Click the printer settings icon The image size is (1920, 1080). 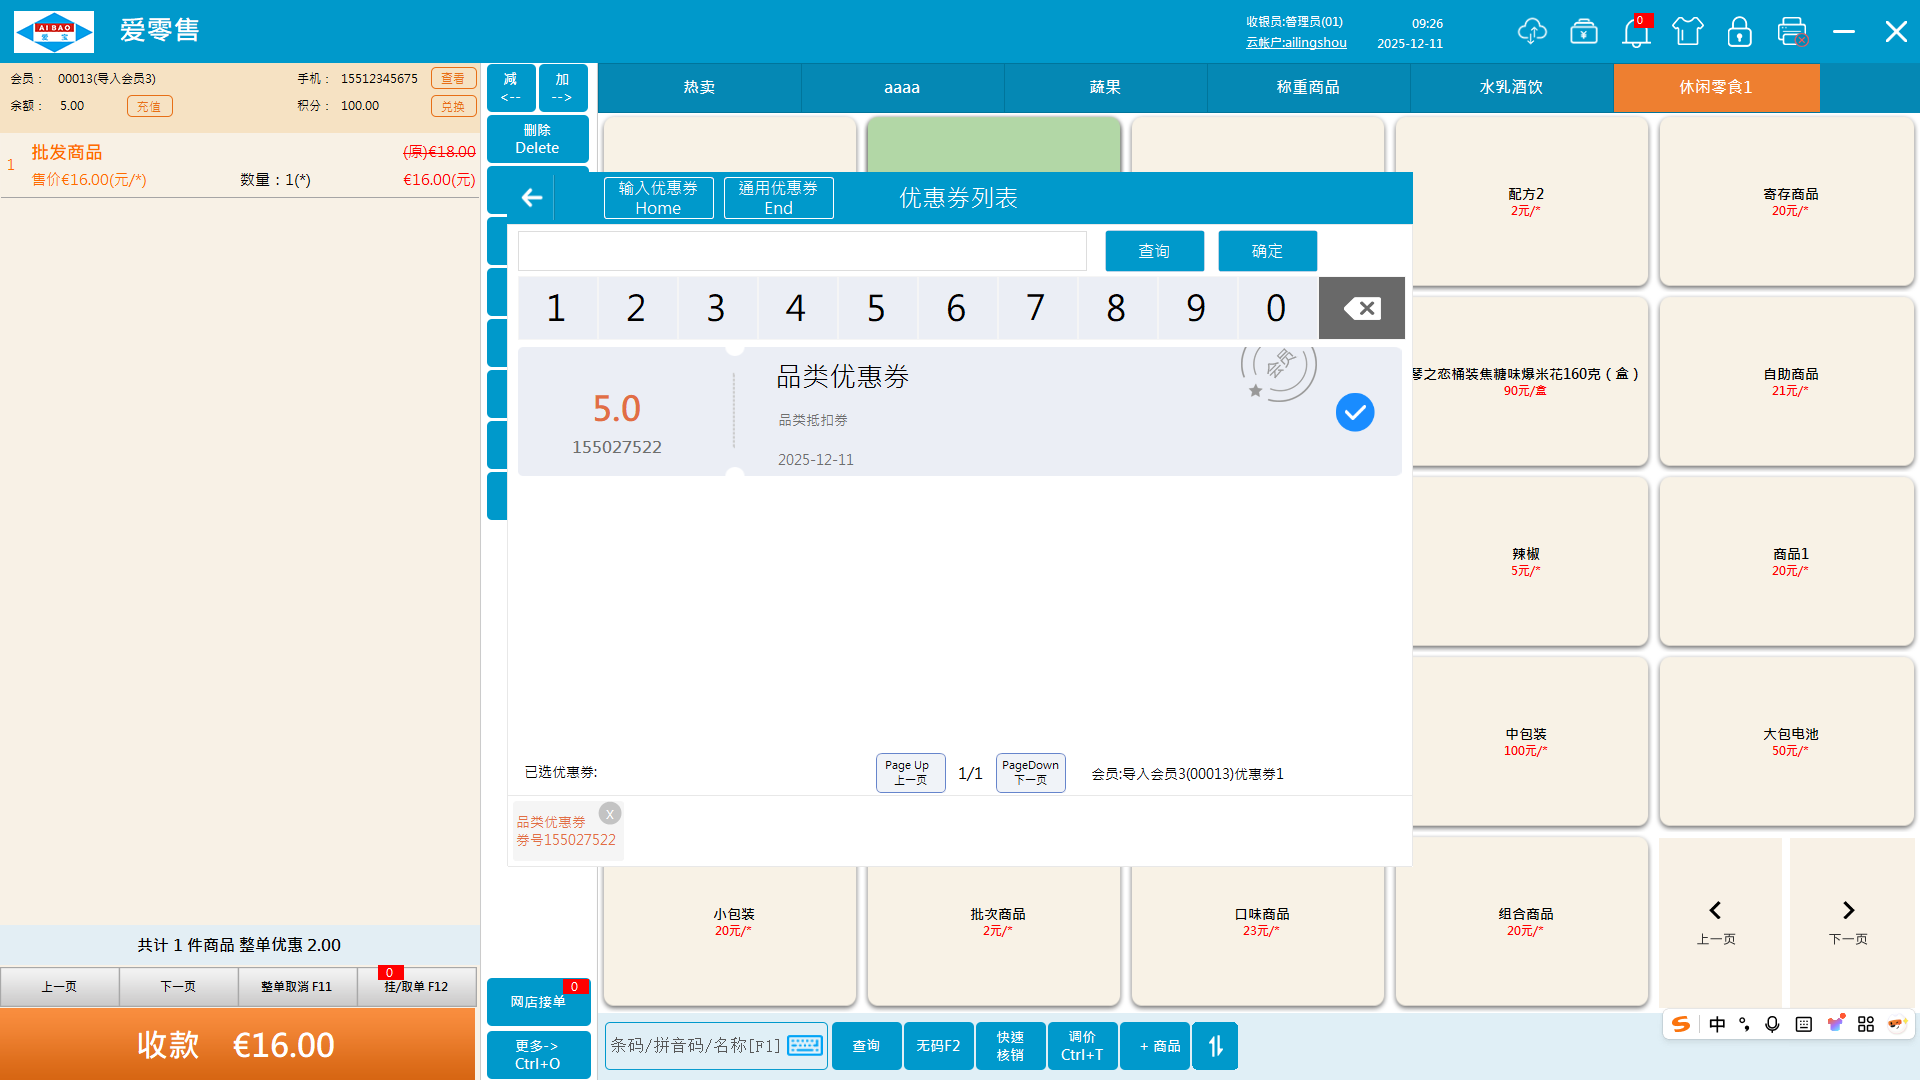[x=1792, y=32]
